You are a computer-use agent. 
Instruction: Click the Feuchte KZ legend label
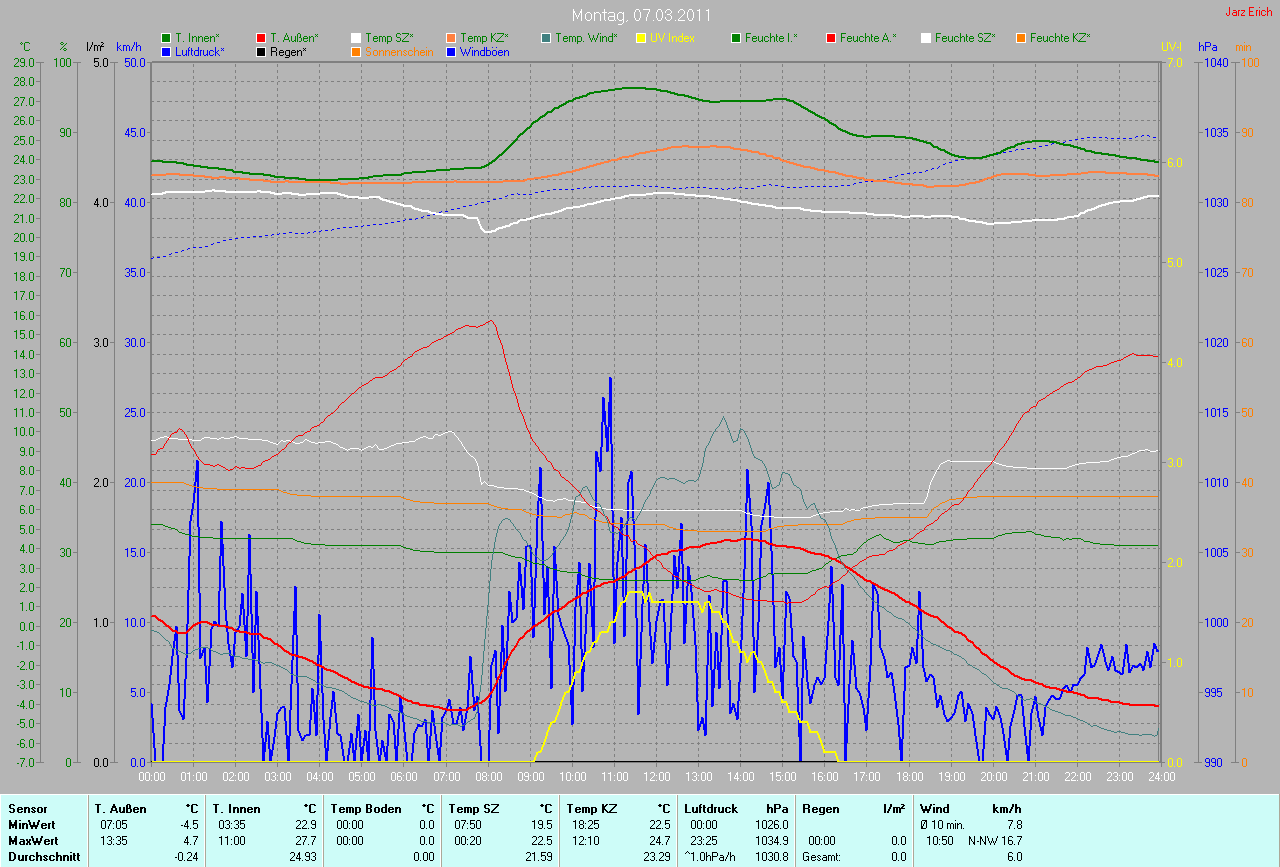point(1060,38)
